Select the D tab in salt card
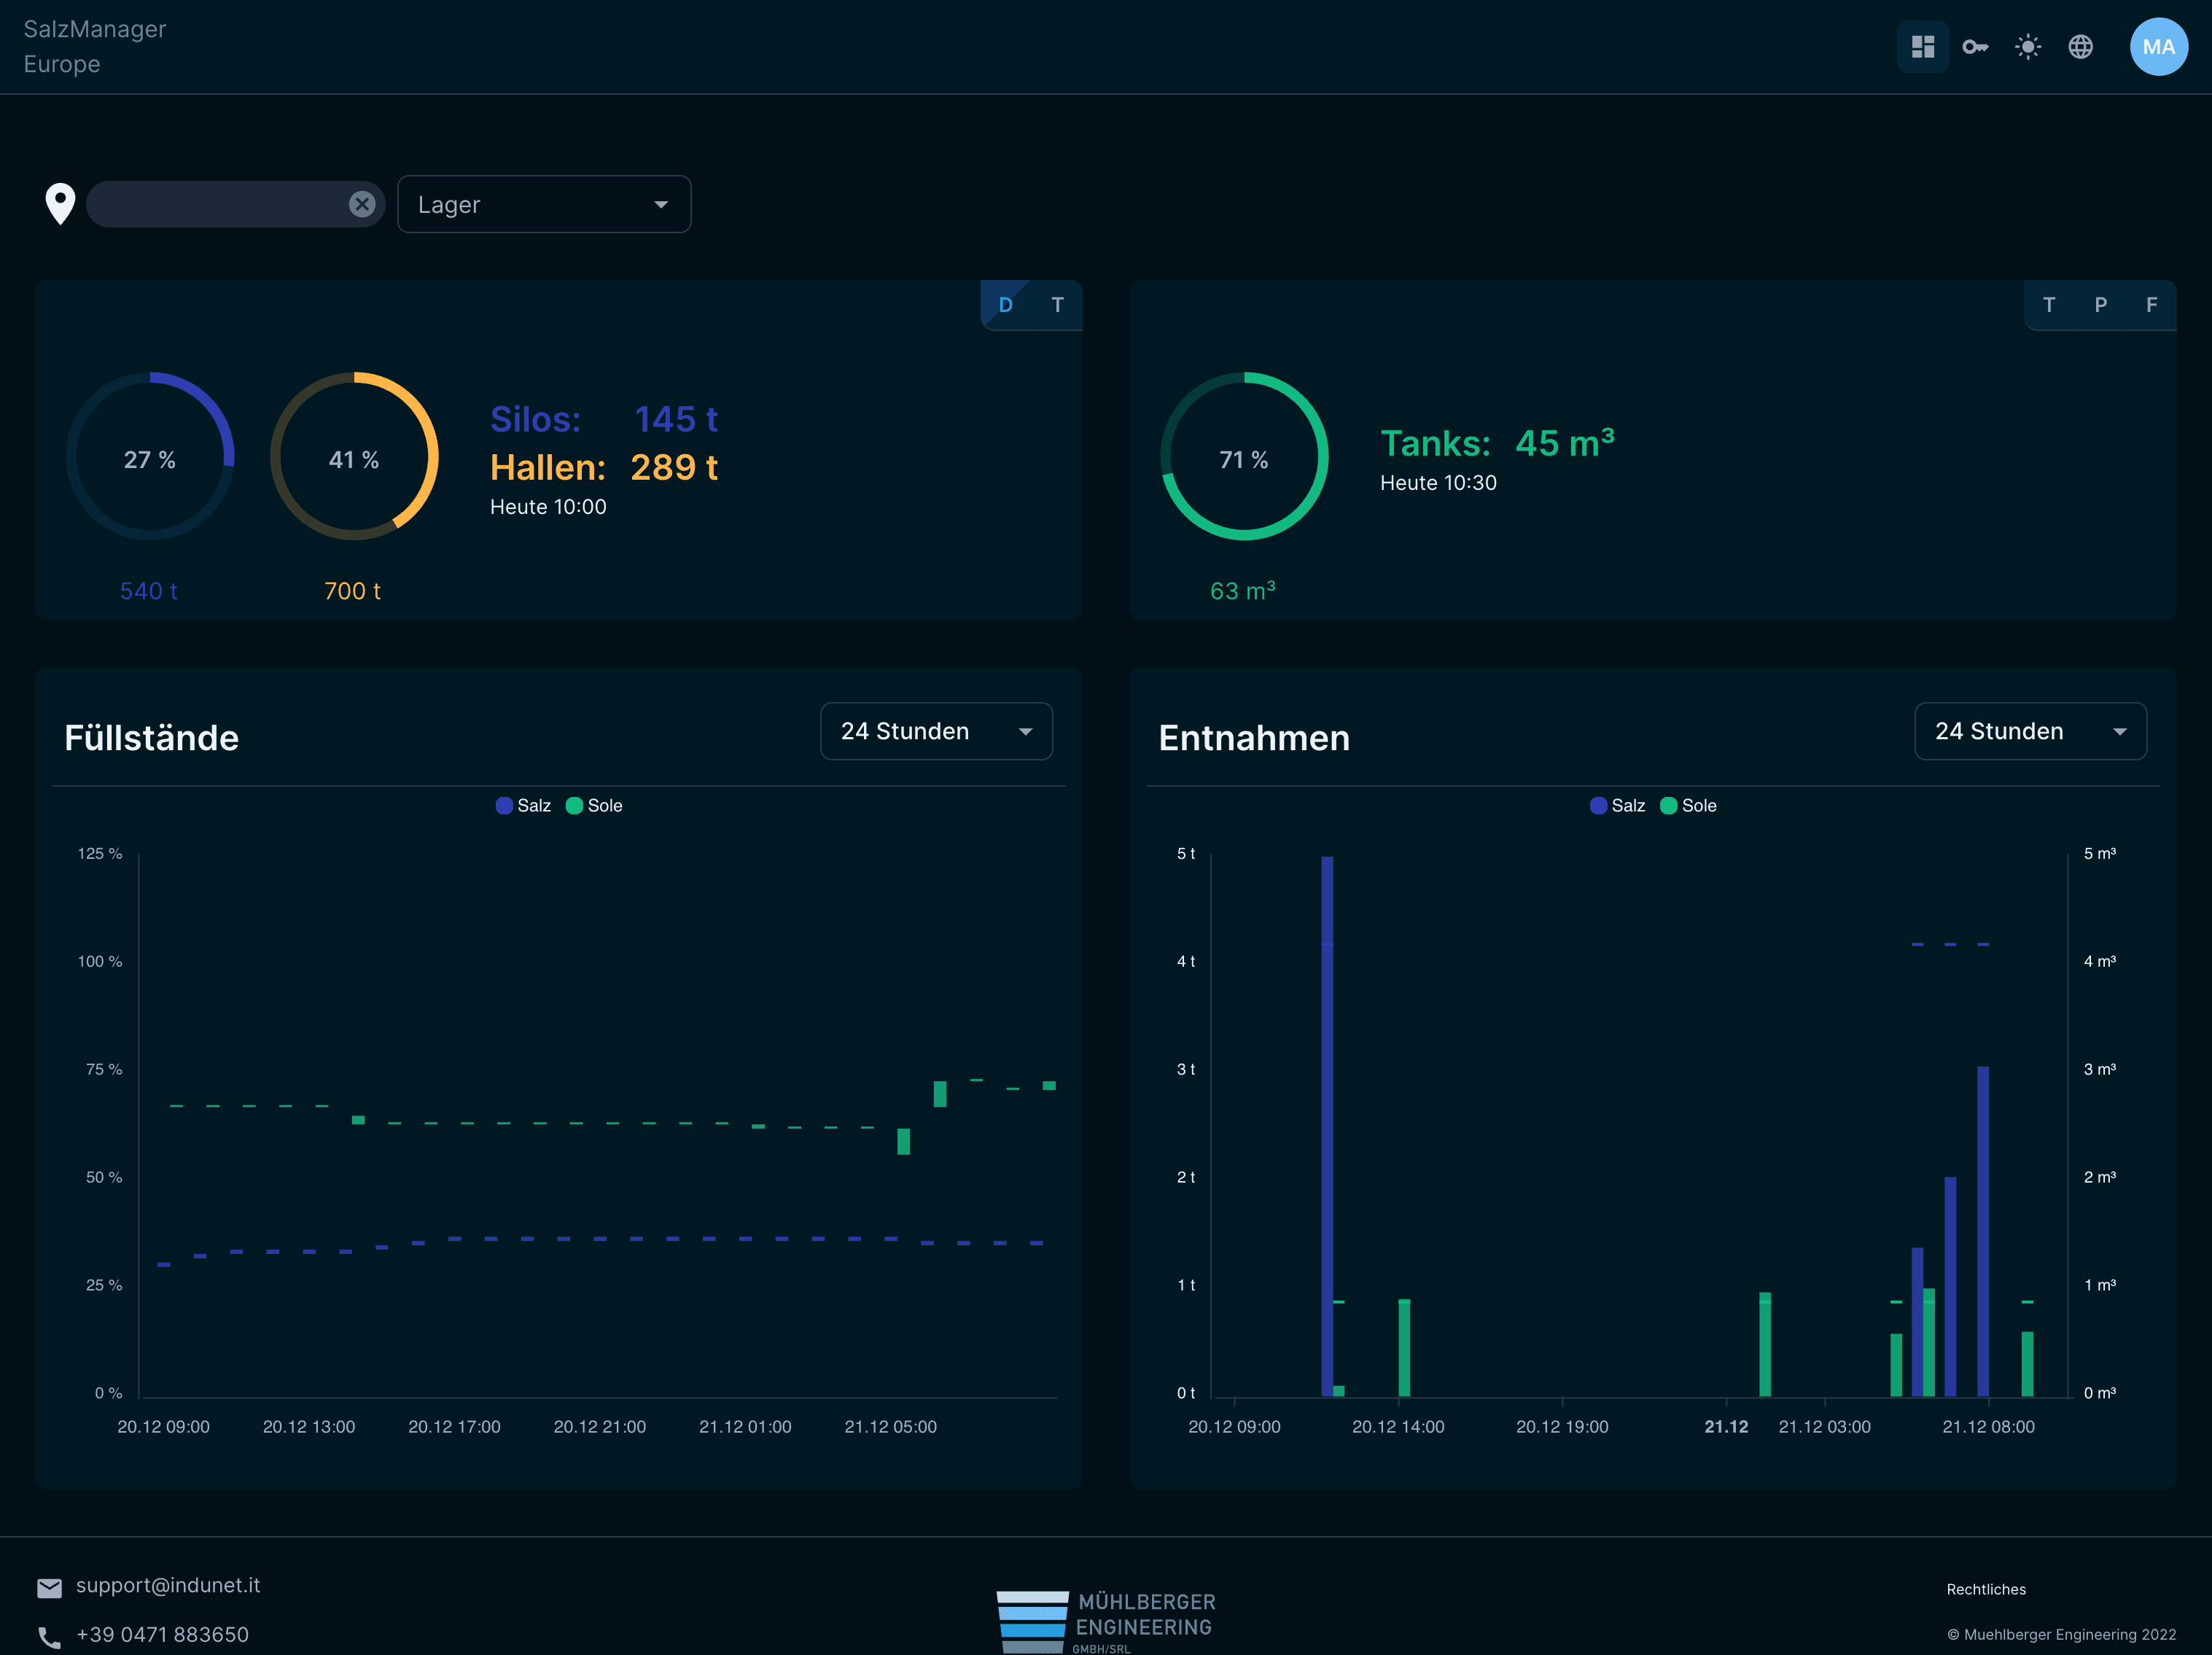The width and height of the screenshot is (2212, 1655). point(1005,305)
